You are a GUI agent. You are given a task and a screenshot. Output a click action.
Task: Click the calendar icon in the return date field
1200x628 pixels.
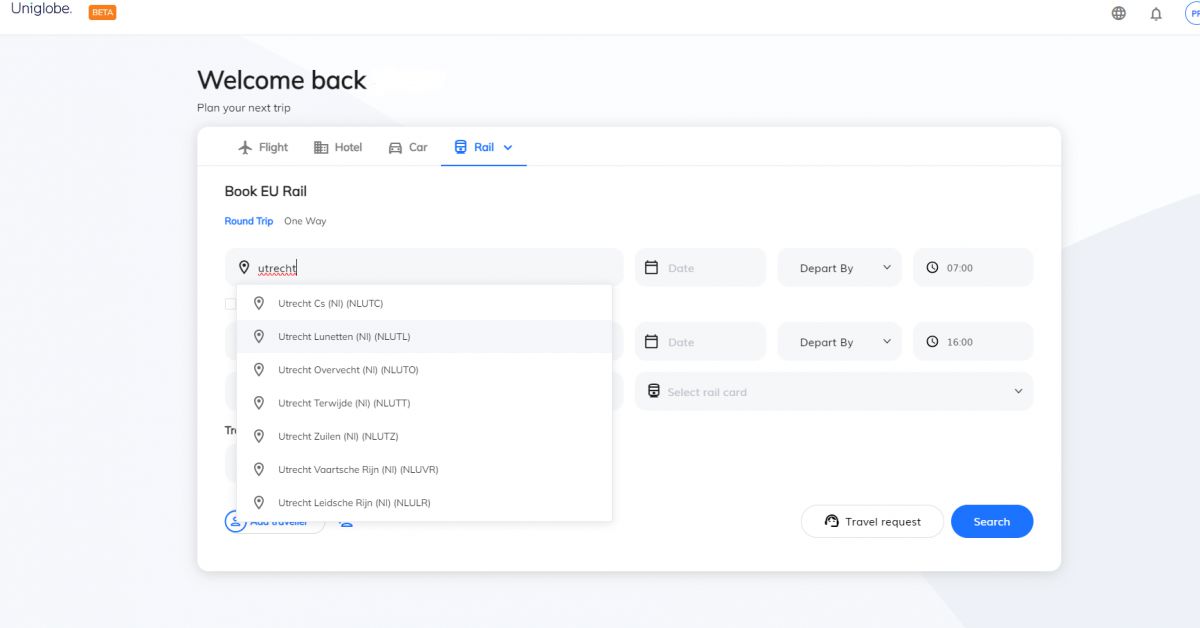point(651,342)
